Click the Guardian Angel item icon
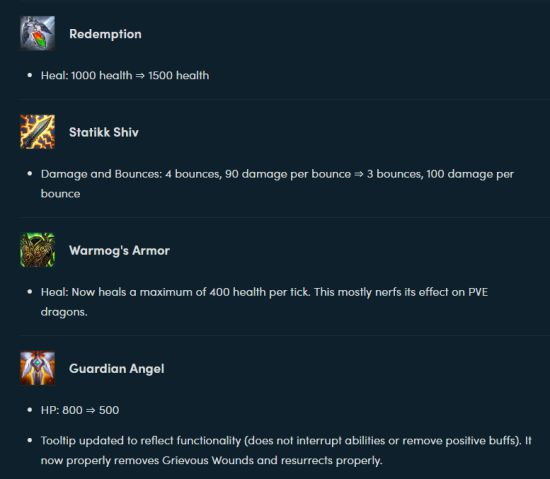 (38, 368)
